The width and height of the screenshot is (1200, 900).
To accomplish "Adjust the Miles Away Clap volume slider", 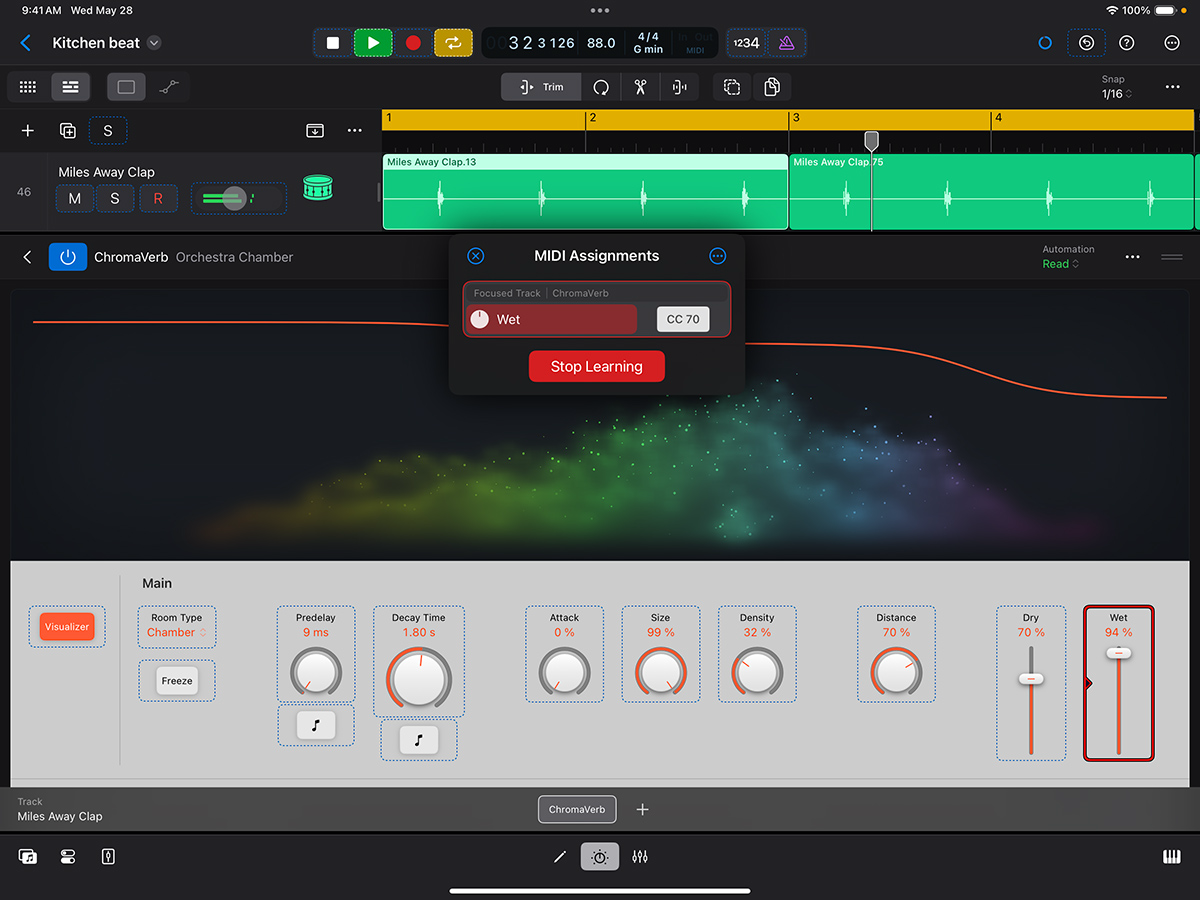I will [x=238, y=198].
